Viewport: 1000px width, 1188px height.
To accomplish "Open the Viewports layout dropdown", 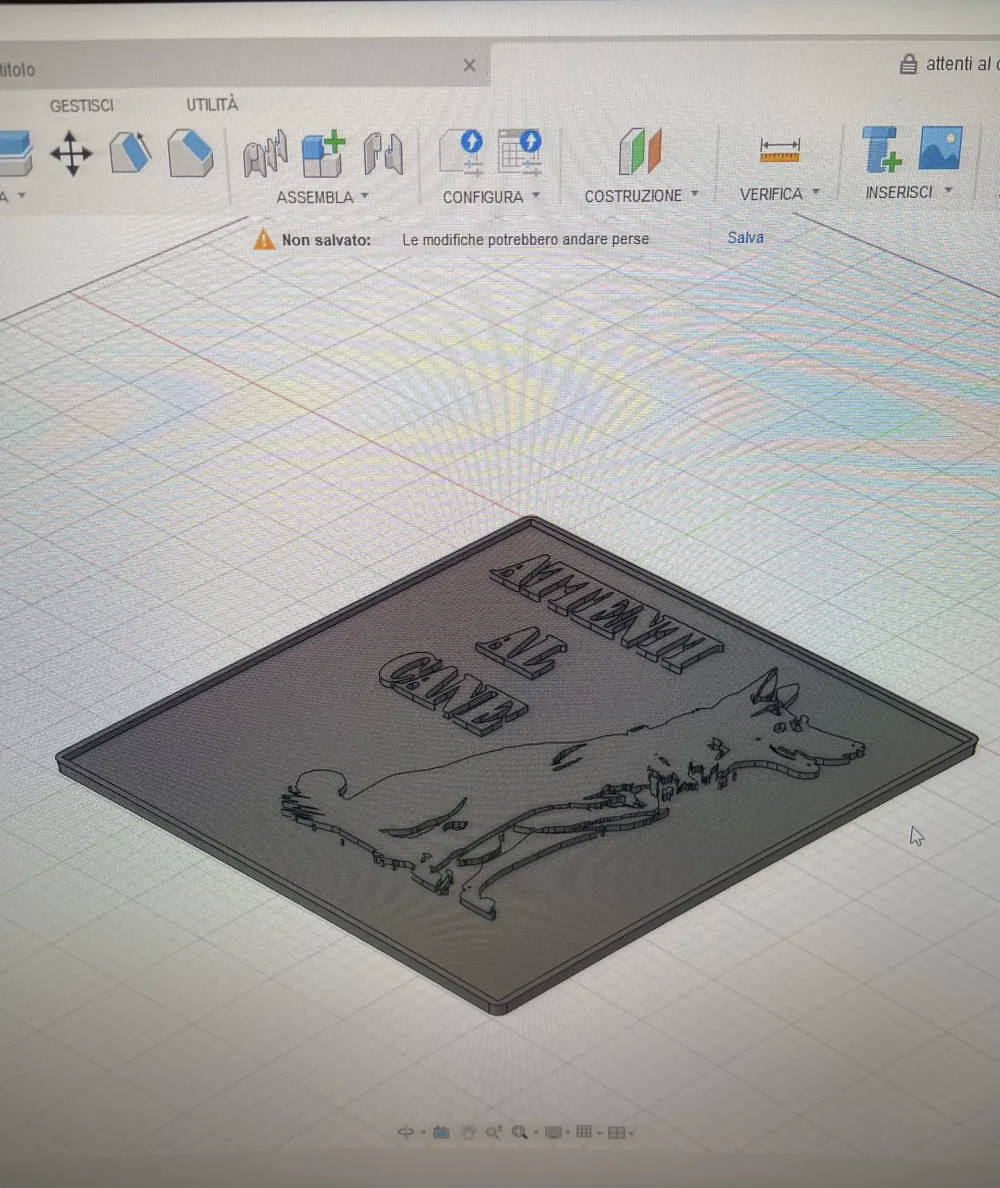I will point(620,1133).
